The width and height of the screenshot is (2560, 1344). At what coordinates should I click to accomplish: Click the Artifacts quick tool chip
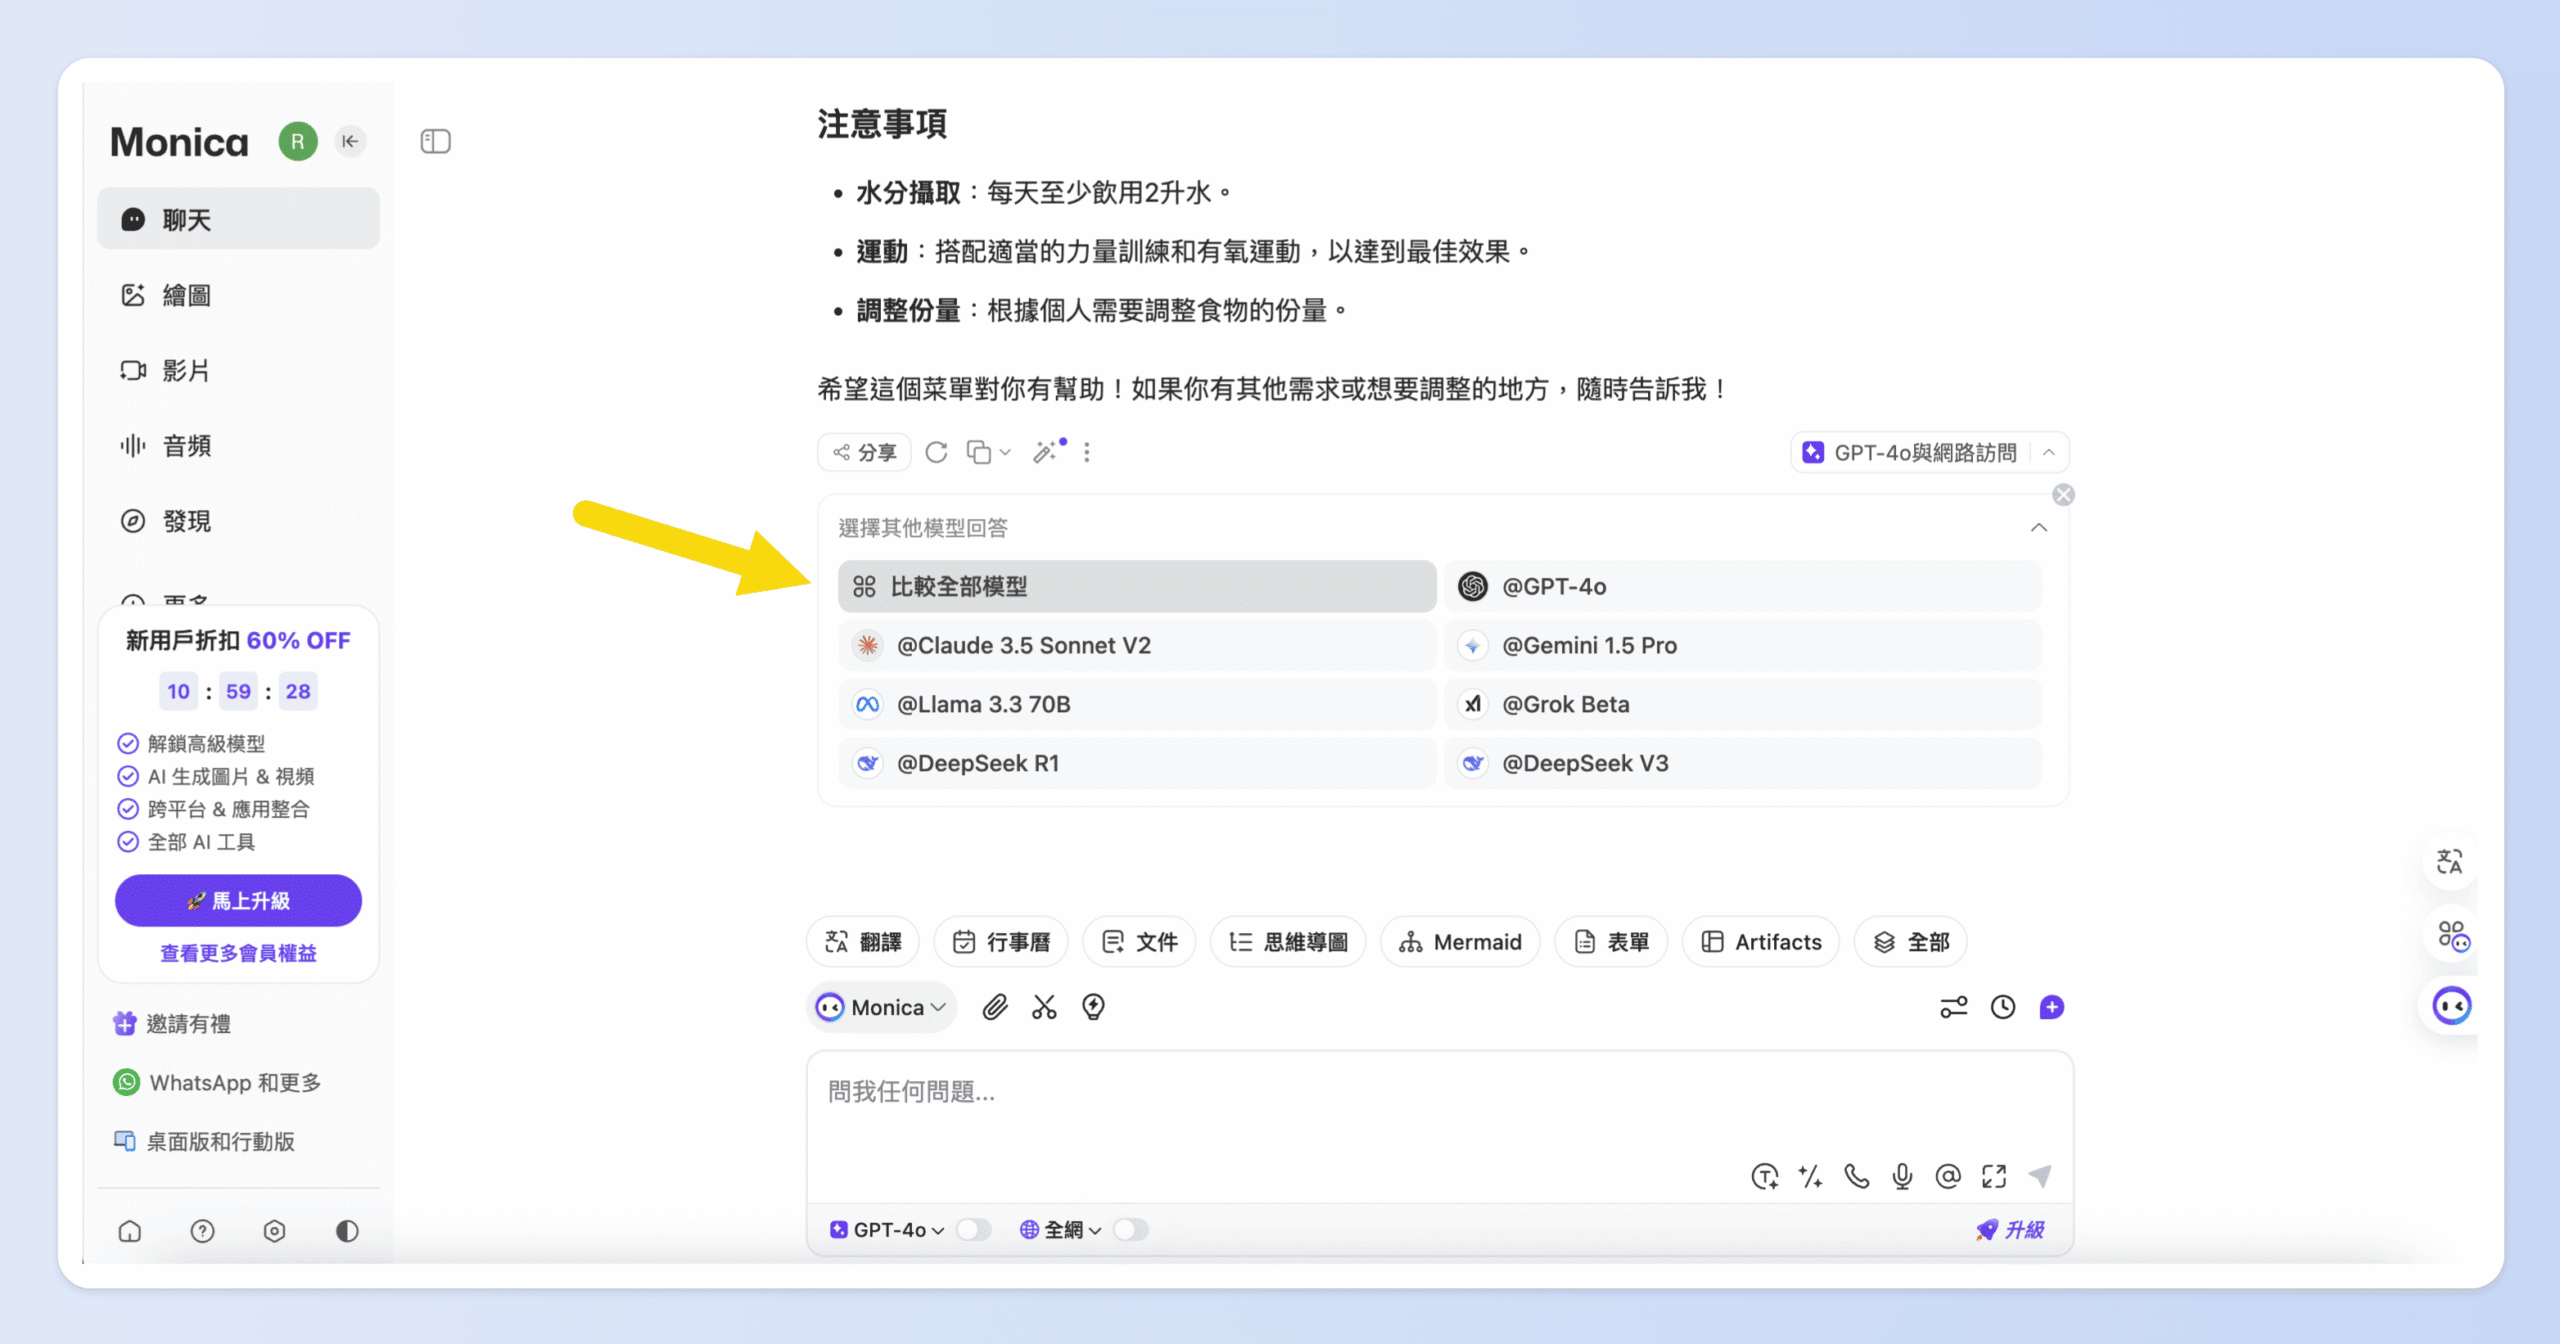pos(1760,942)
